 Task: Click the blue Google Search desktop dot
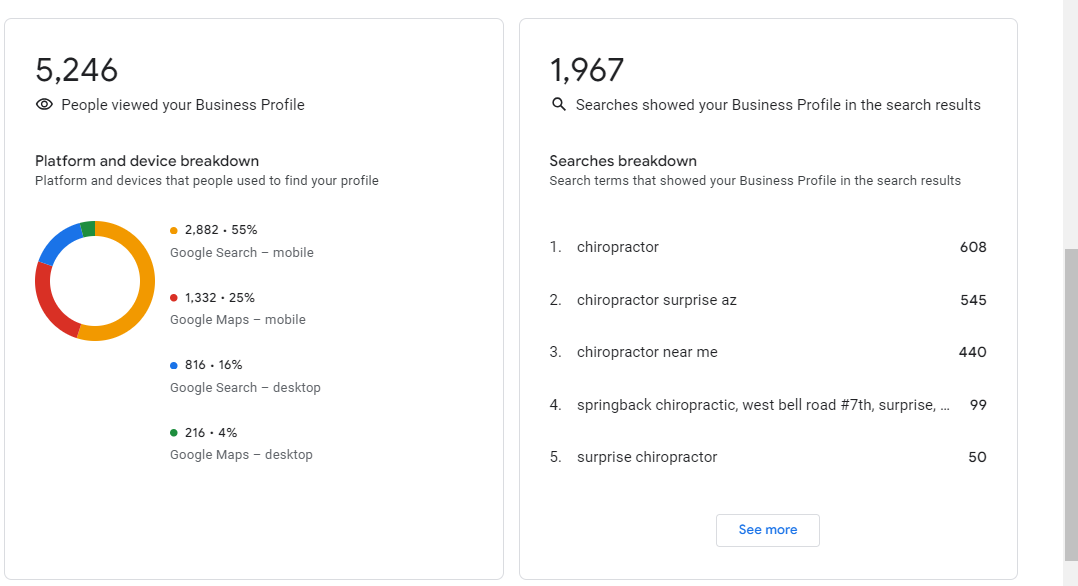click(174, 365)
